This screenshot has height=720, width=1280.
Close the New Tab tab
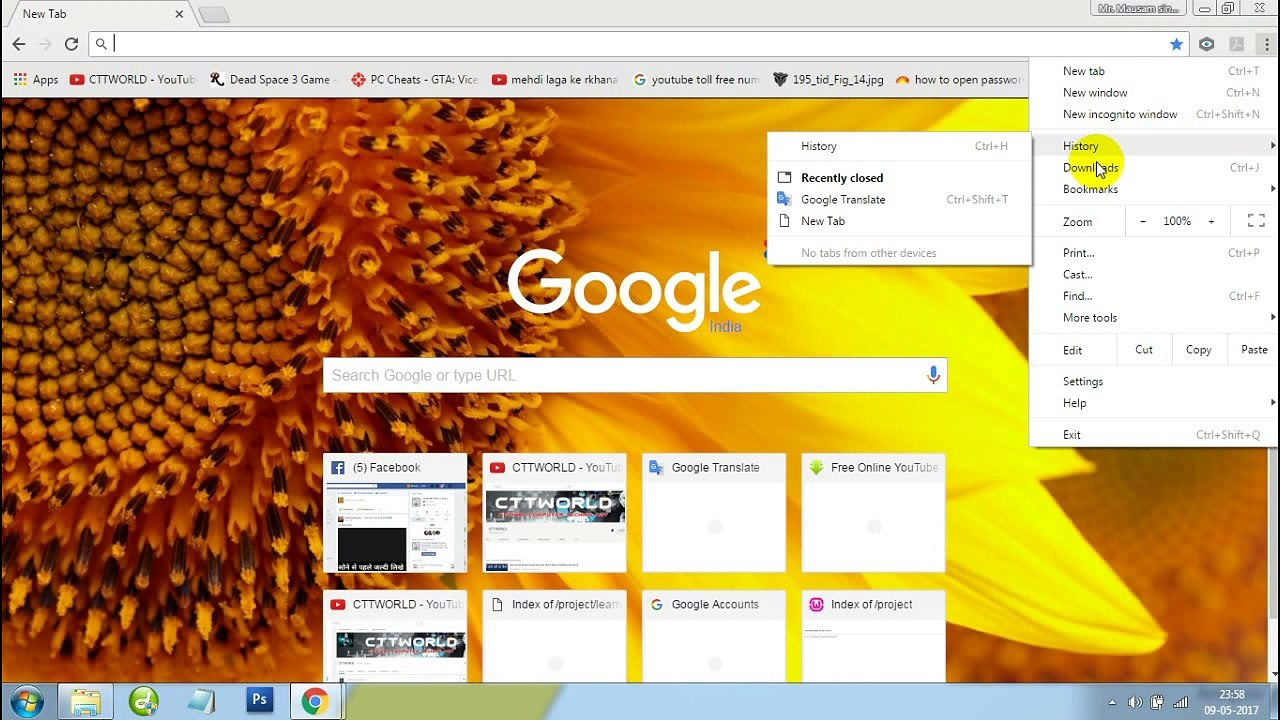click(180, 14)
